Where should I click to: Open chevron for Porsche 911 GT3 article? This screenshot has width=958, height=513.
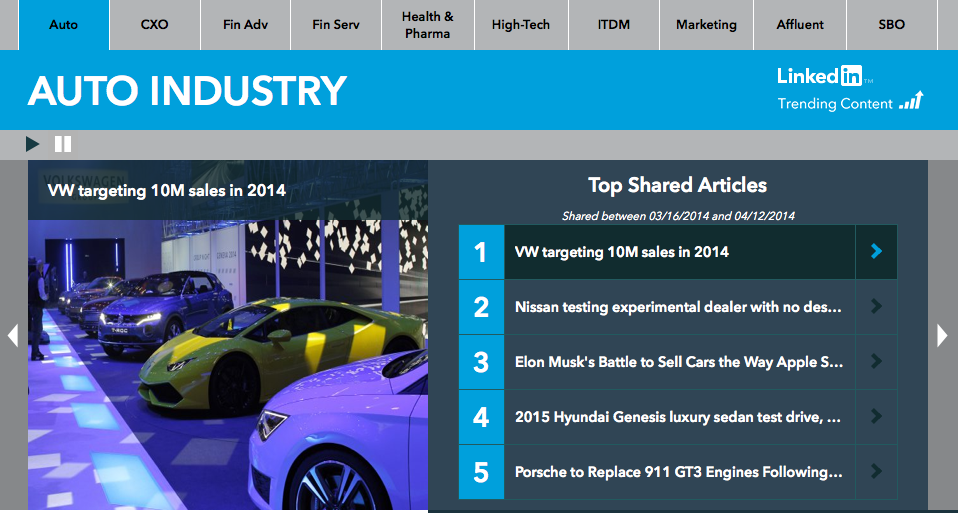pyautogui.click(x=876, y=471)
